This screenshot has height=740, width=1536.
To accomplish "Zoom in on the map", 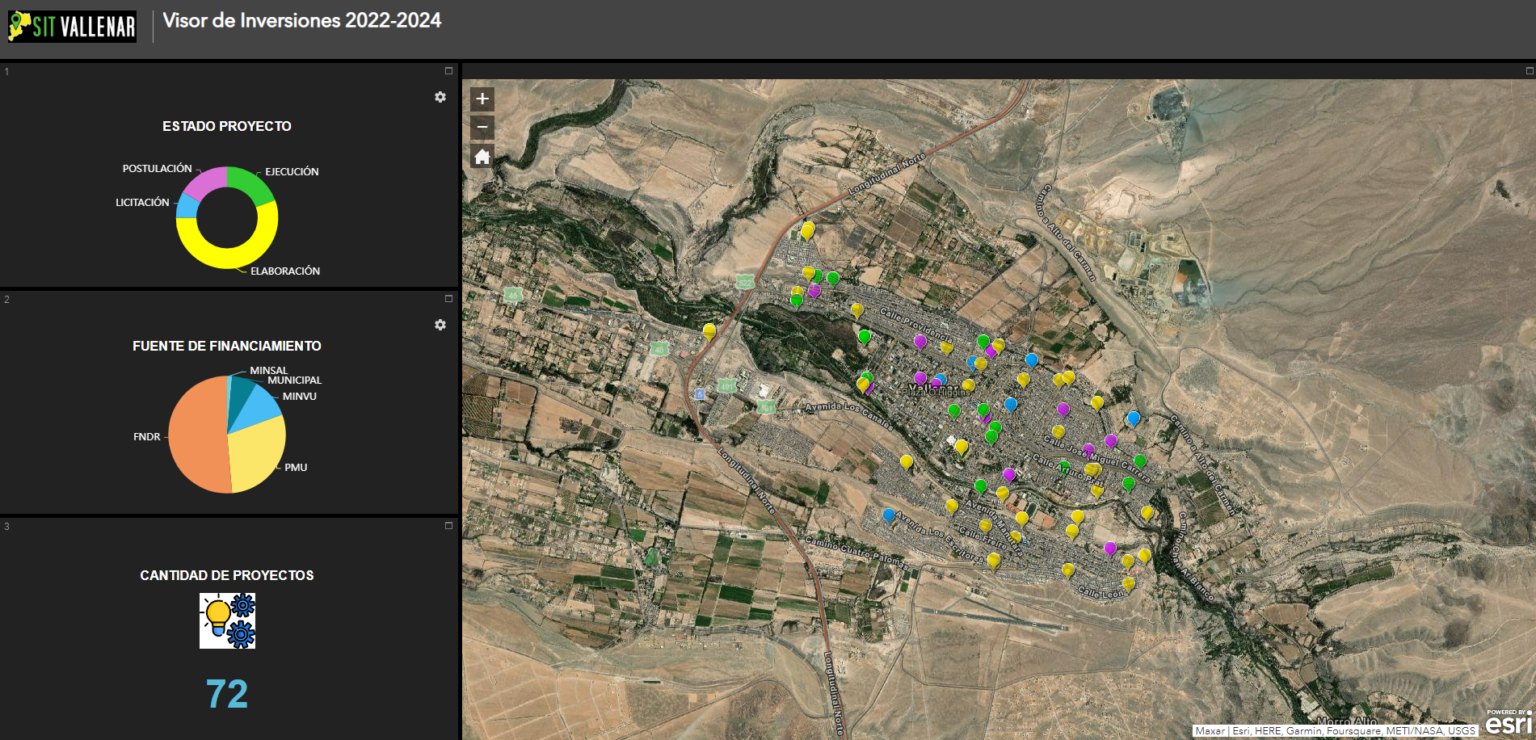I will coord(482,99).
